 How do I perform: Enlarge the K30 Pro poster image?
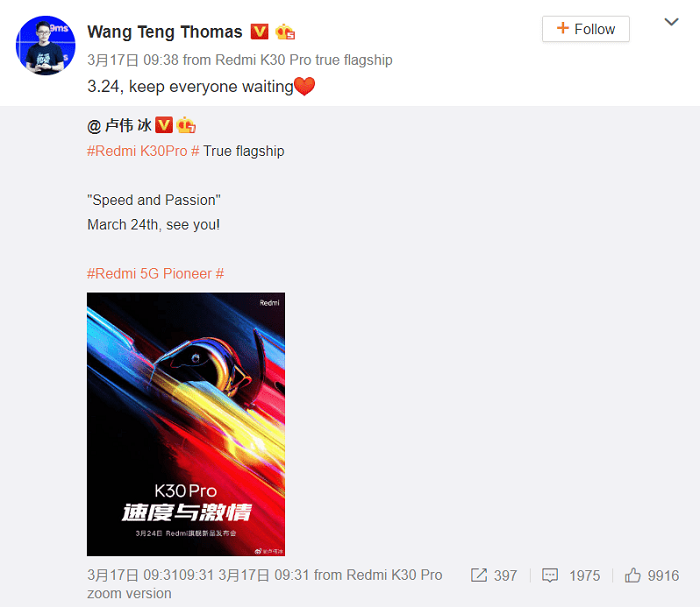[186, 424]
